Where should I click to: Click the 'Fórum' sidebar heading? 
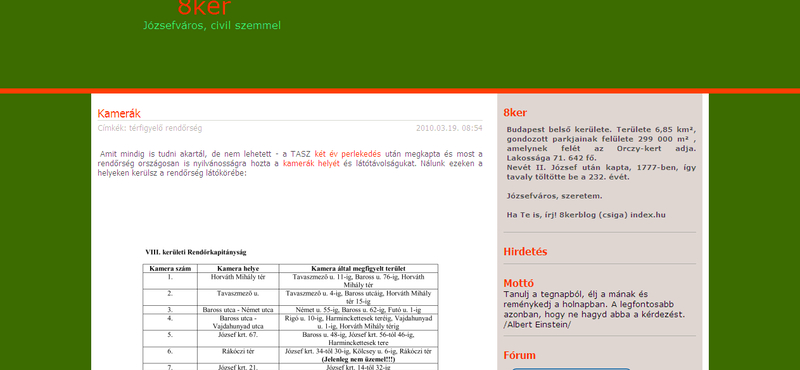coord(519,355)
